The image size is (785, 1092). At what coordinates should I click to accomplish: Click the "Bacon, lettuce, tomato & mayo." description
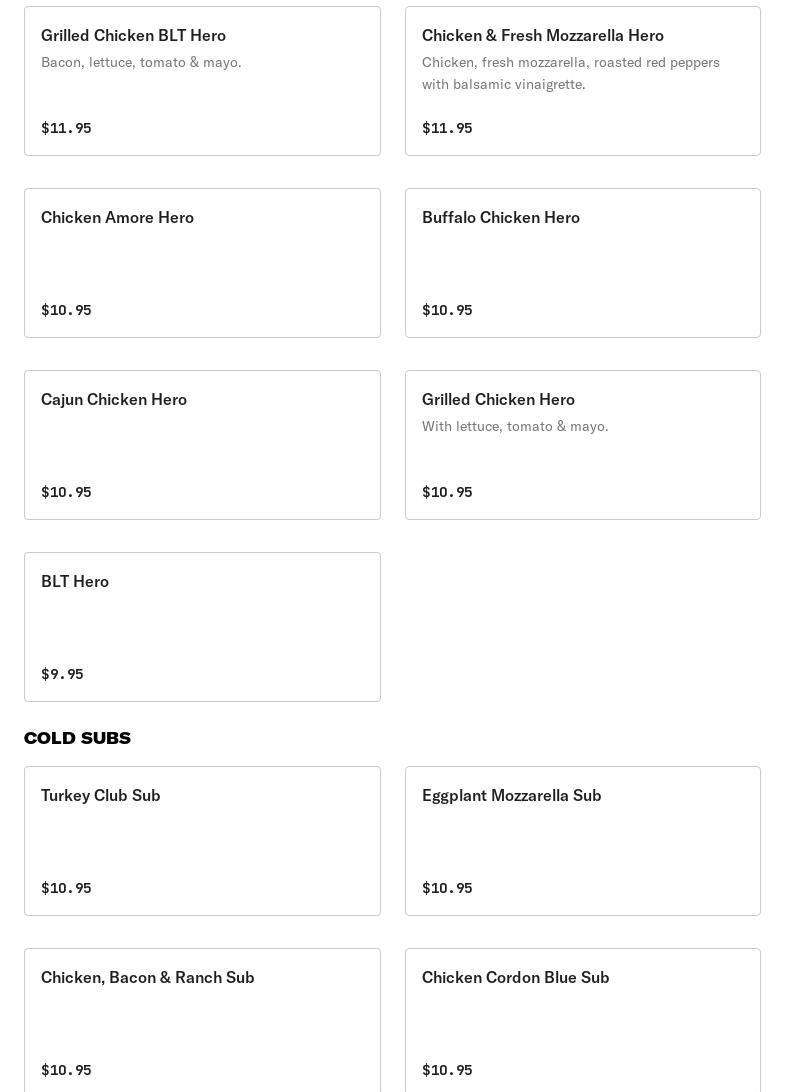(x=141, y=62)
